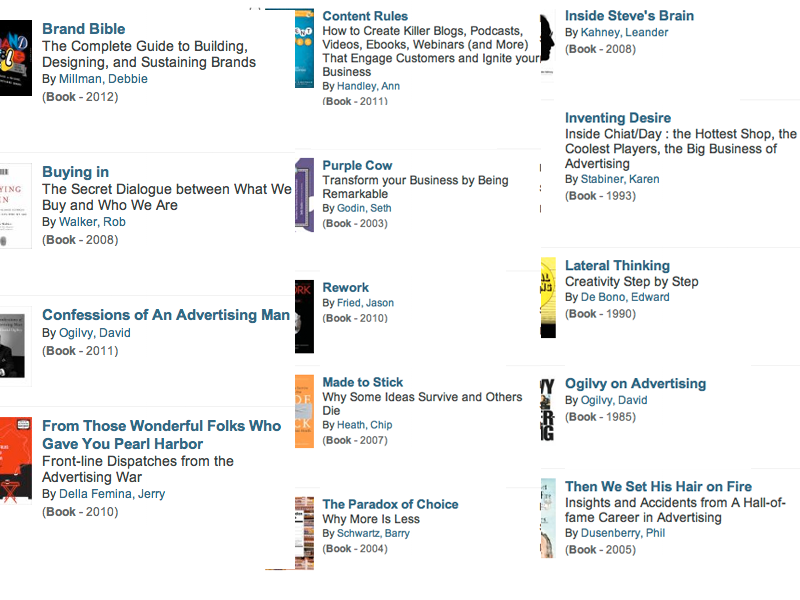
Task: Click the Ogilvy on Advertising cover
Action: [547, 410]
